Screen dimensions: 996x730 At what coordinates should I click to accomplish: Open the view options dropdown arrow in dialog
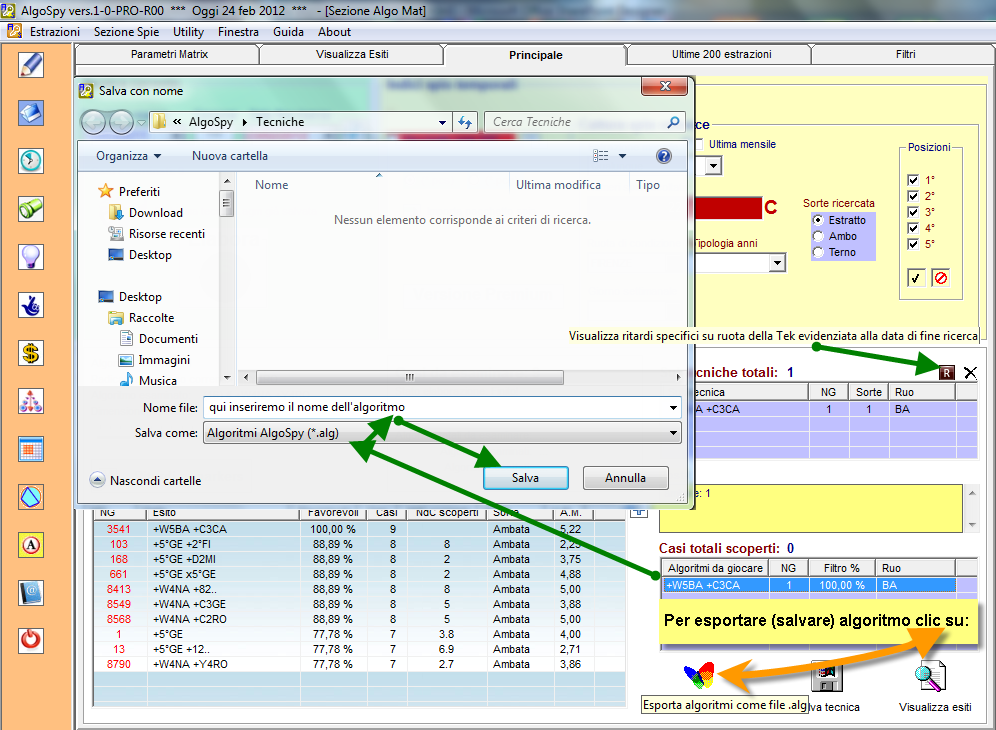click(x=622, y=156)
